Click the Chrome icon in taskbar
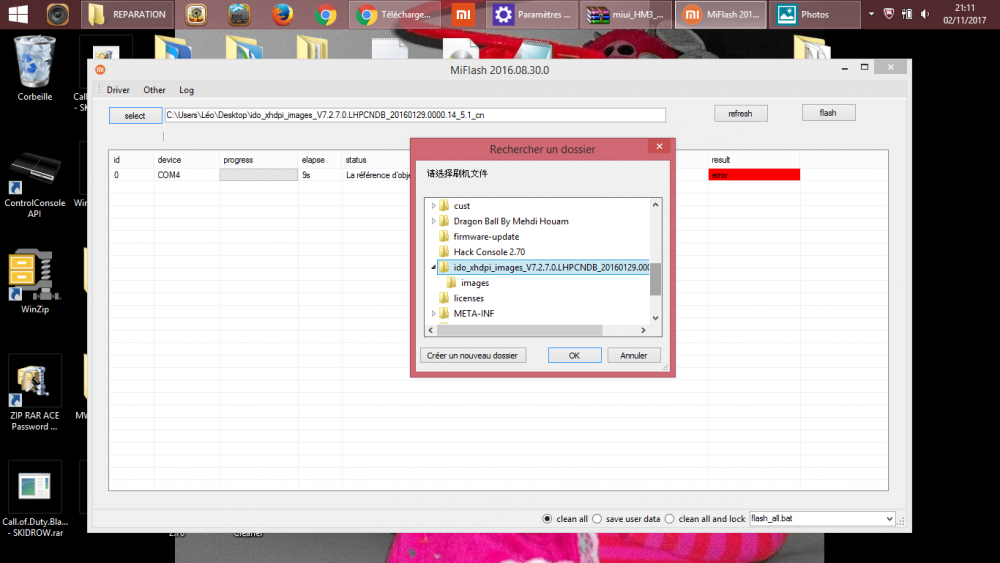The image size is (1000, 563). [x=325, y=15]
